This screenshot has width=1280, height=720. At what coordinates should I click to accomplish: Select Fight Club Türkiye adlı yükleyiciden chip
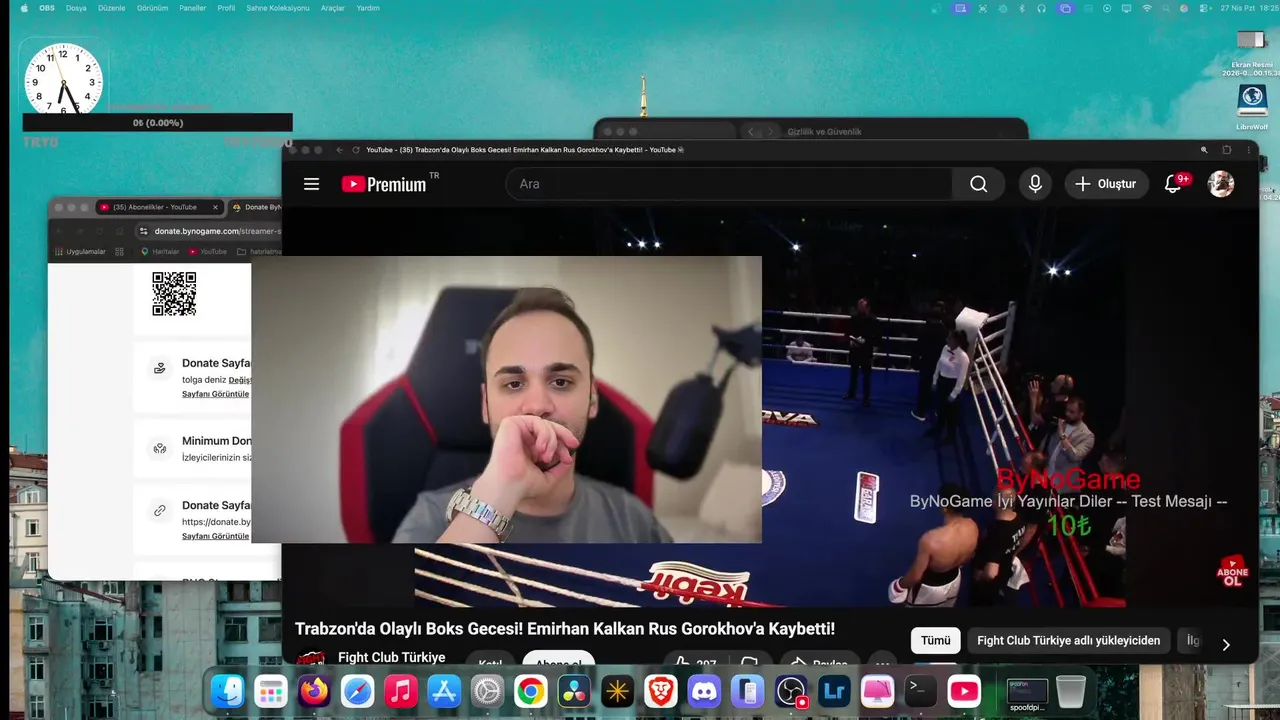point(1069,641)
